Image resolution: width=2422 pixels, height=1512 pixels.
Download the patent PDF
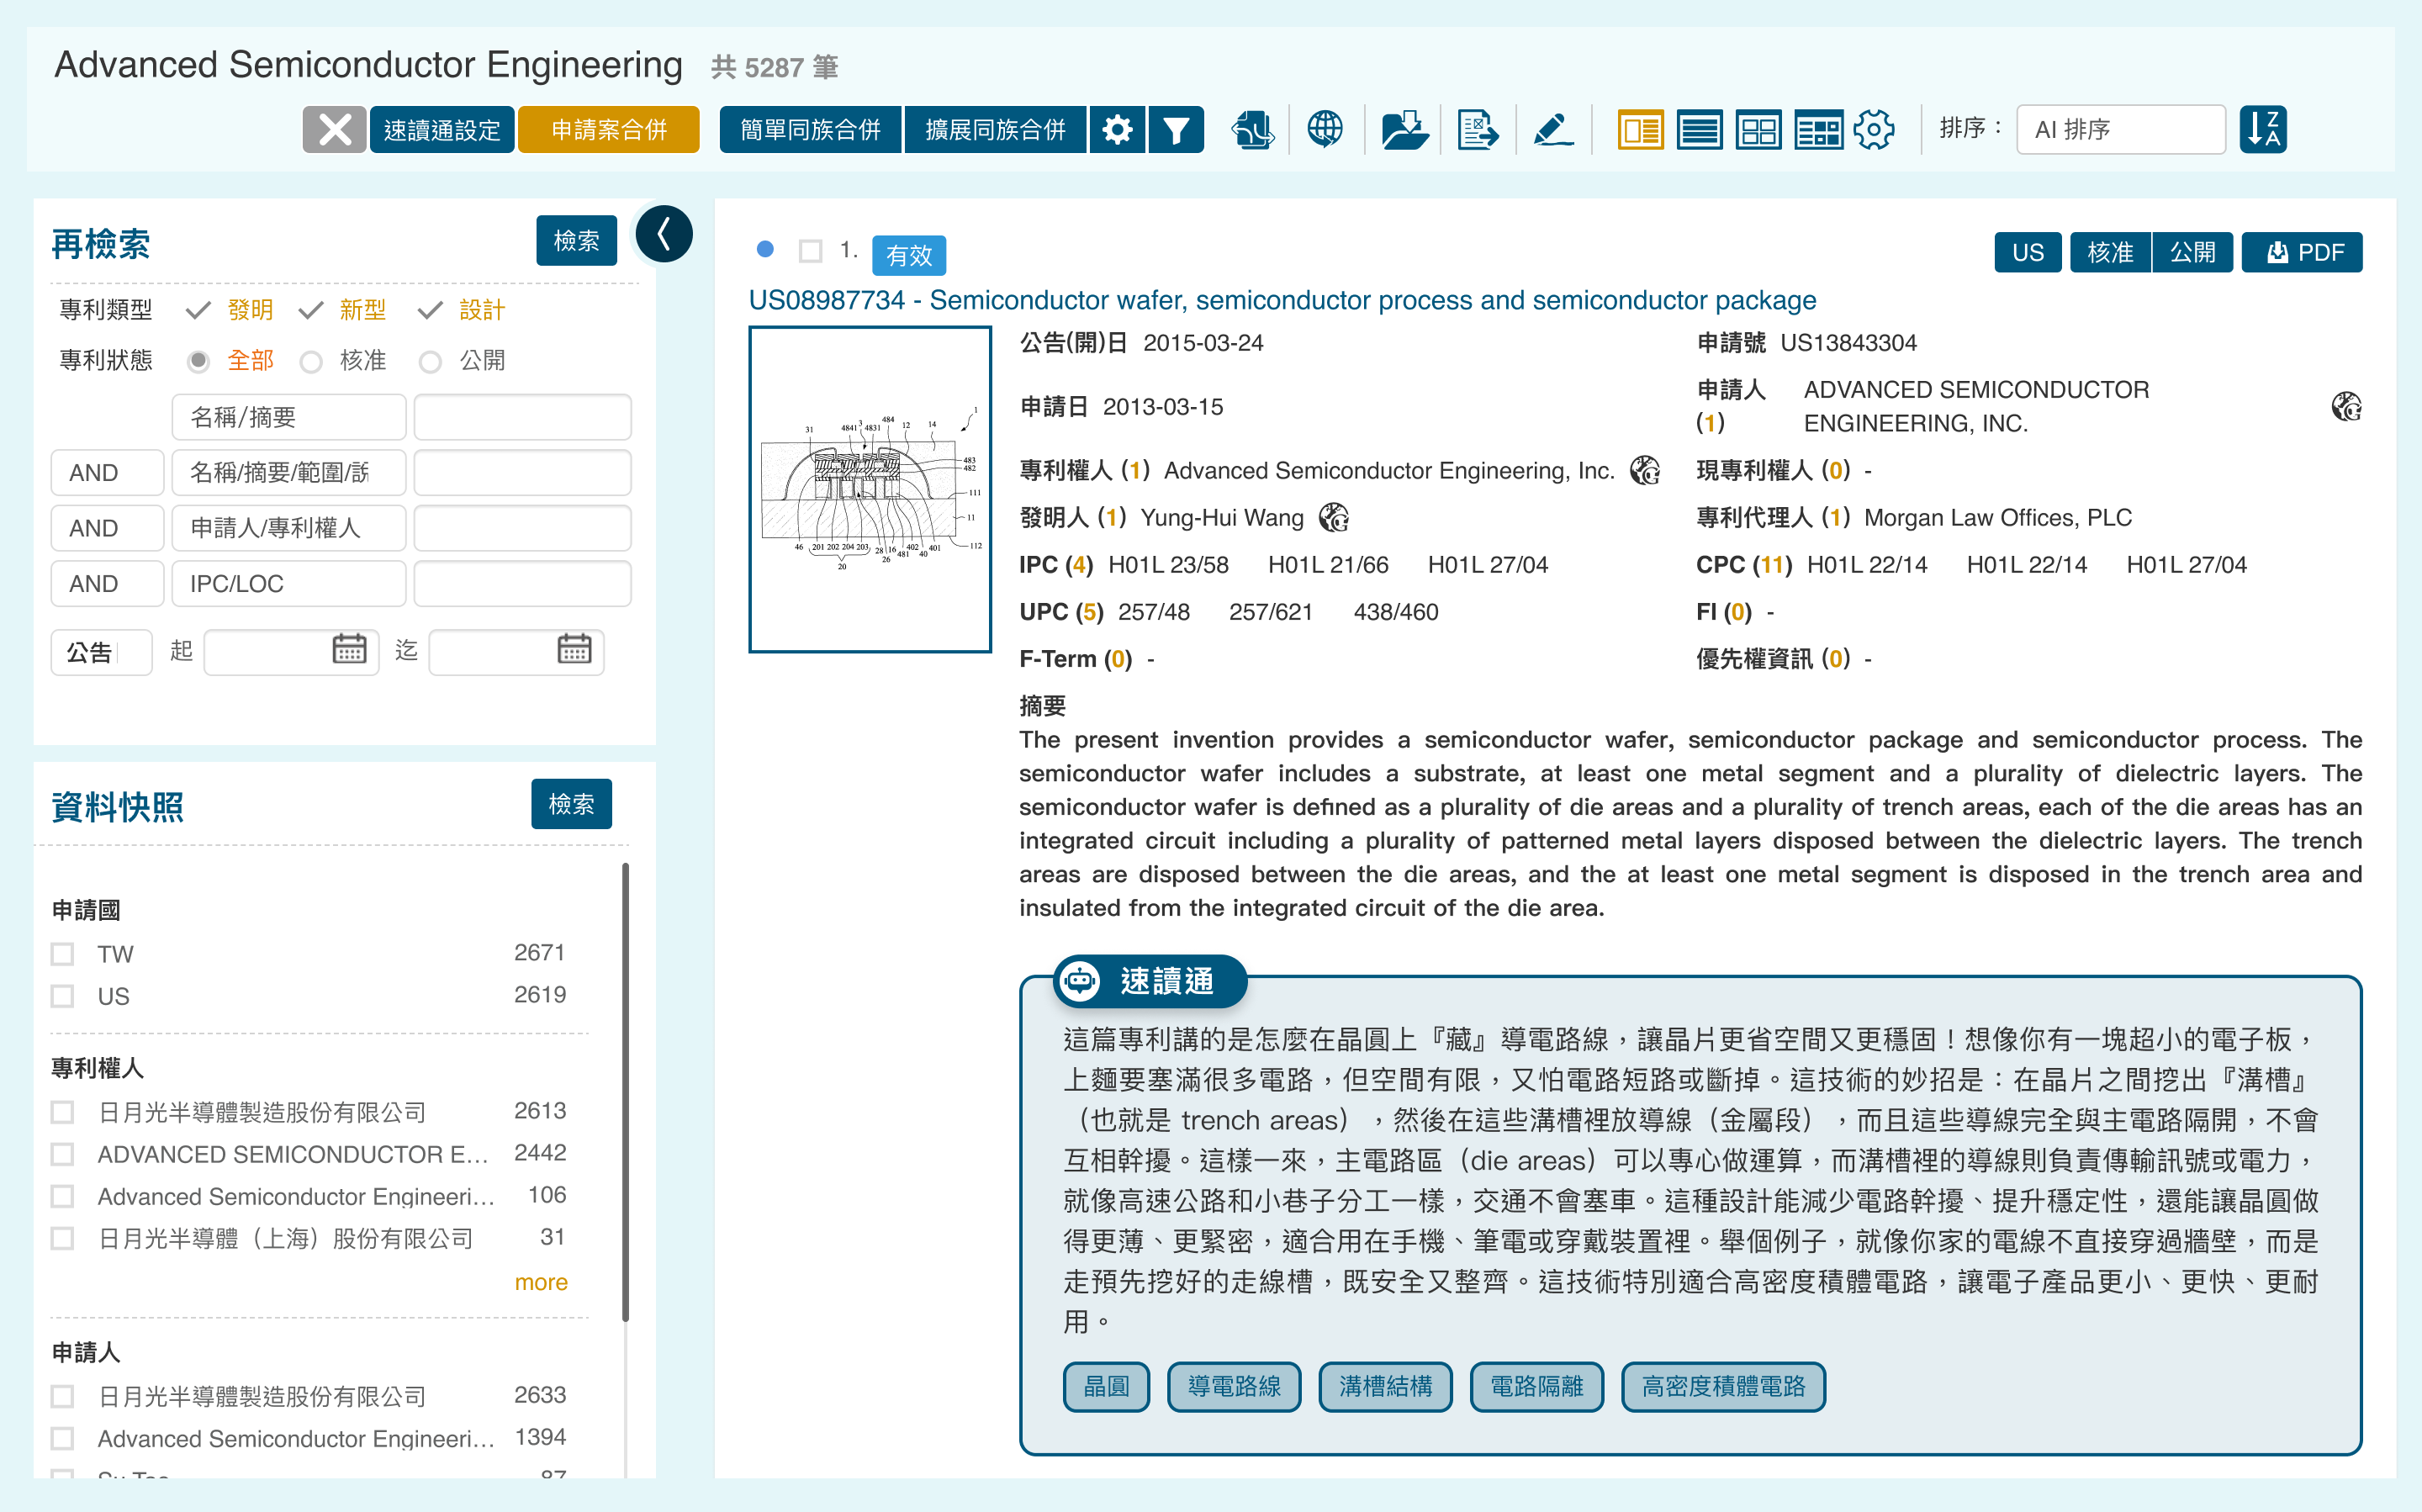[x=2301, y=252]
